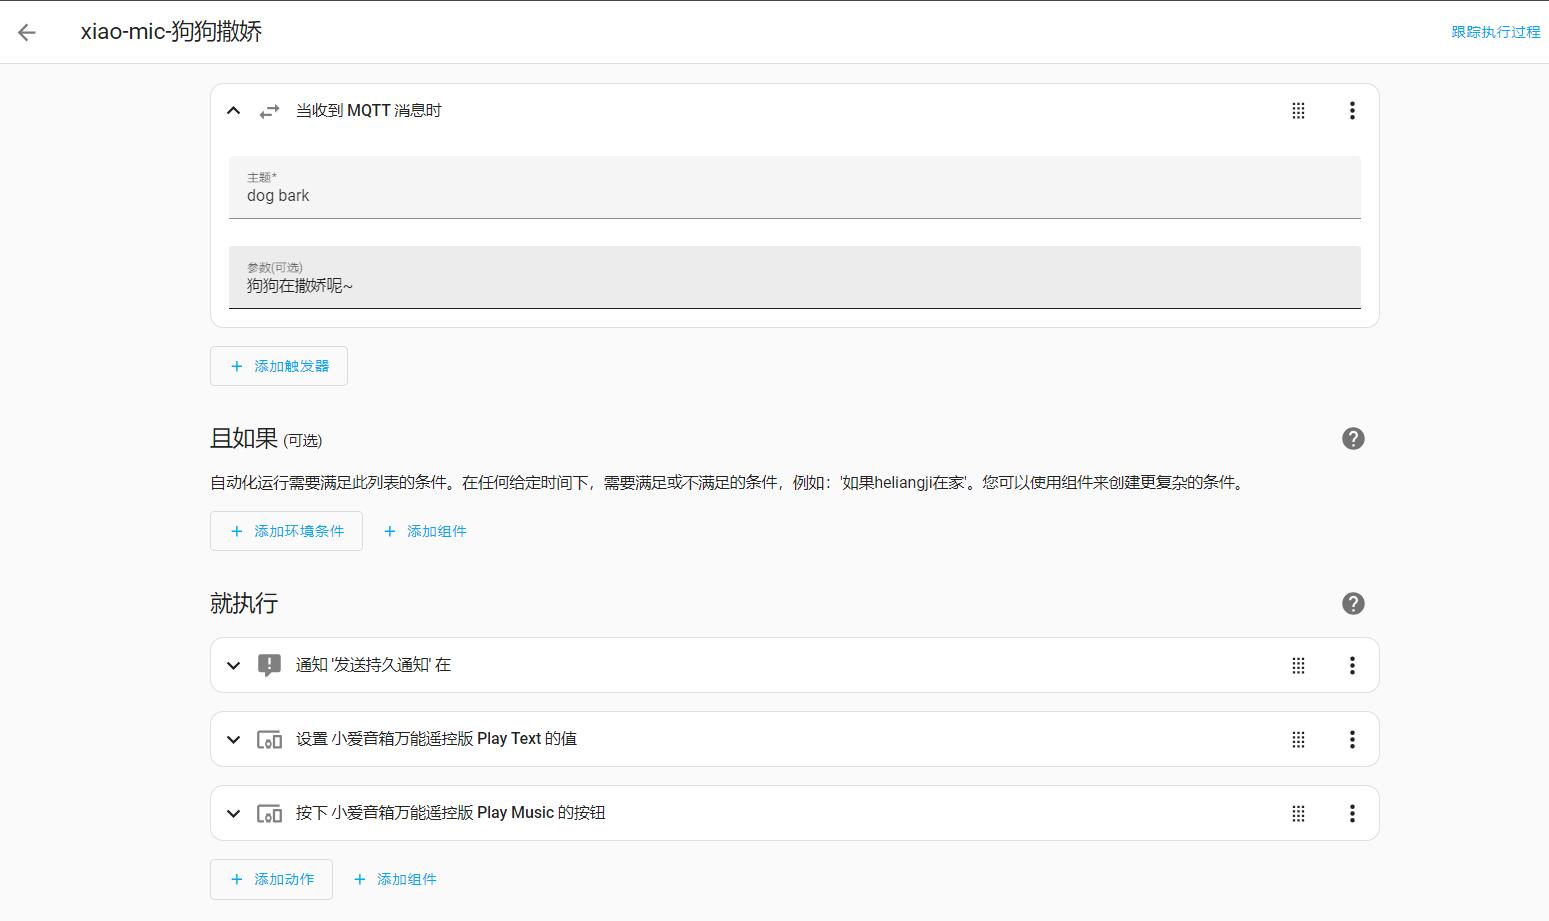Click the 且如果 section heading
This screenshot has width=1549, height=921.
point(243,439)
